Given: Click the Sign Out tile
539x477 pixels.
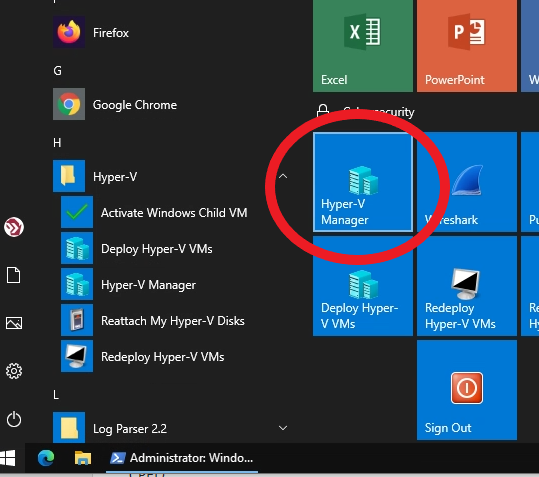Looking at the screenshot, I should 466,390.
